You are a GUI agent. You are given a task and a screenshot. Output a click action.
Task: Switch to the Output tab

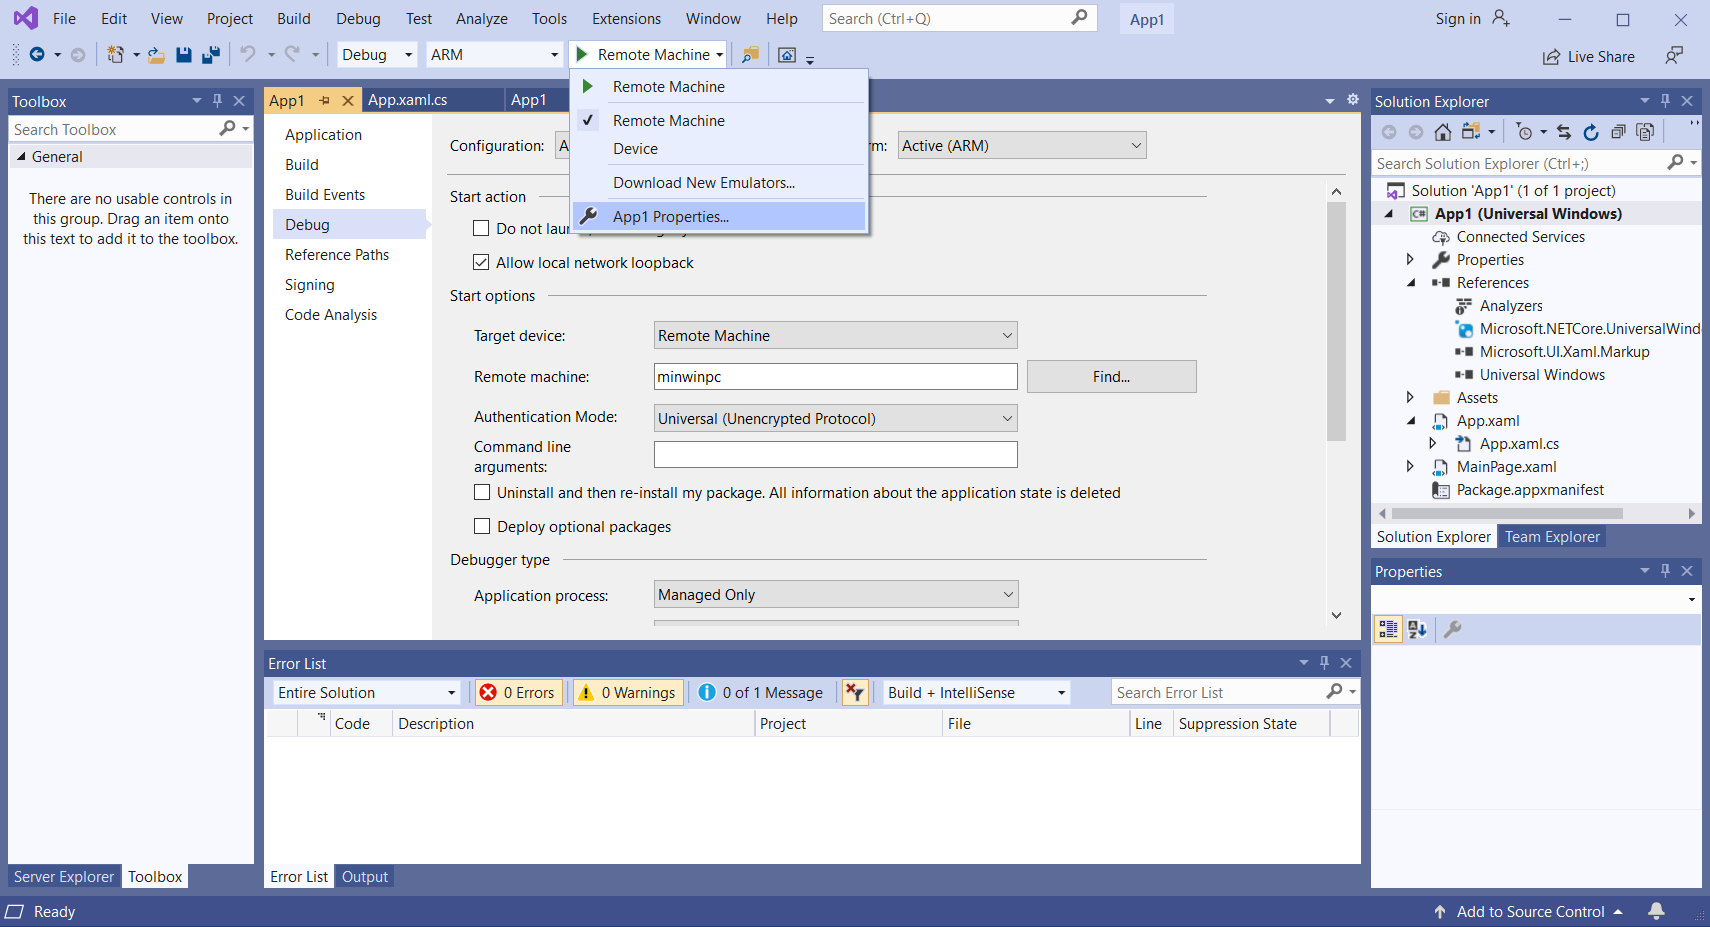tap(365, 876)
